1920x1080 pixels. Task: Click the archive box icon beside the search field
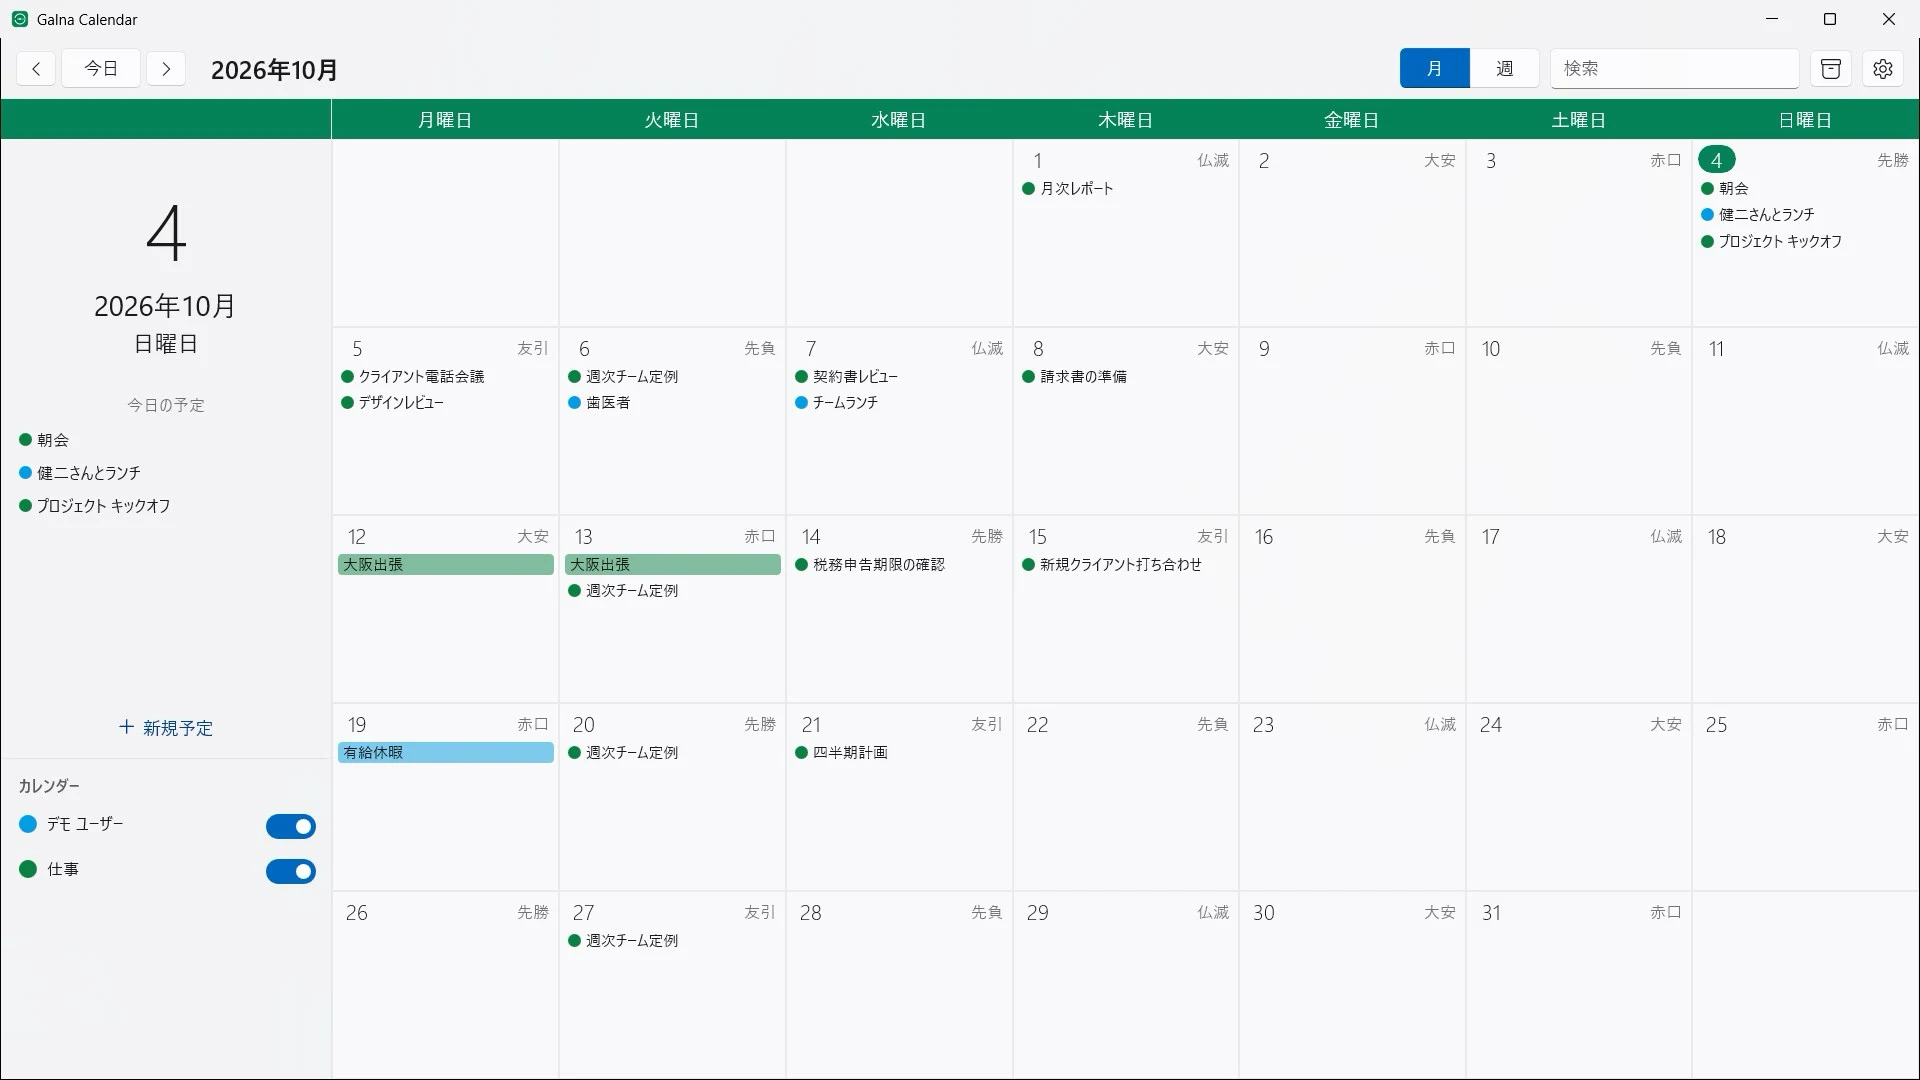(x=1831, y=69)
